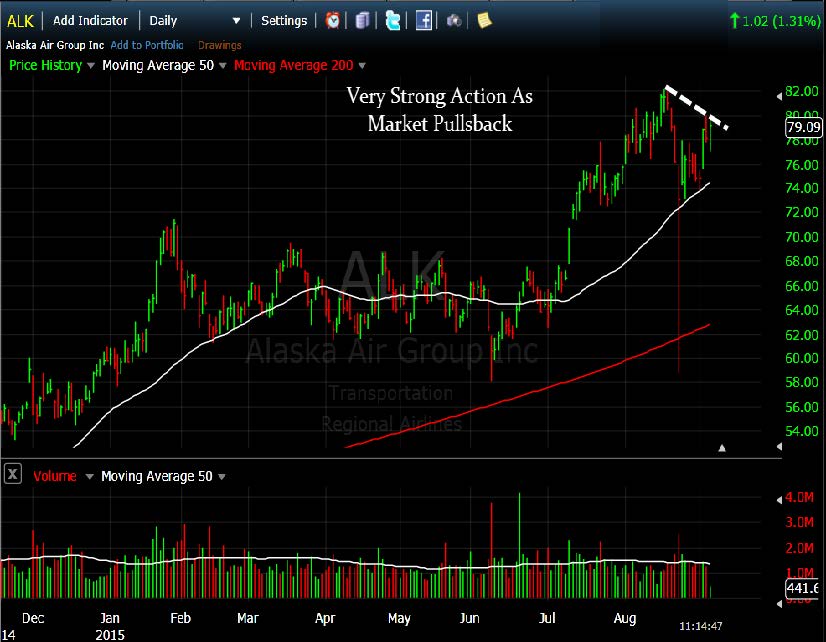Image resolution: width=826 pixels, height=642 pixels.
Task: Click the Feb label on time axis
Action: [180, 618]
